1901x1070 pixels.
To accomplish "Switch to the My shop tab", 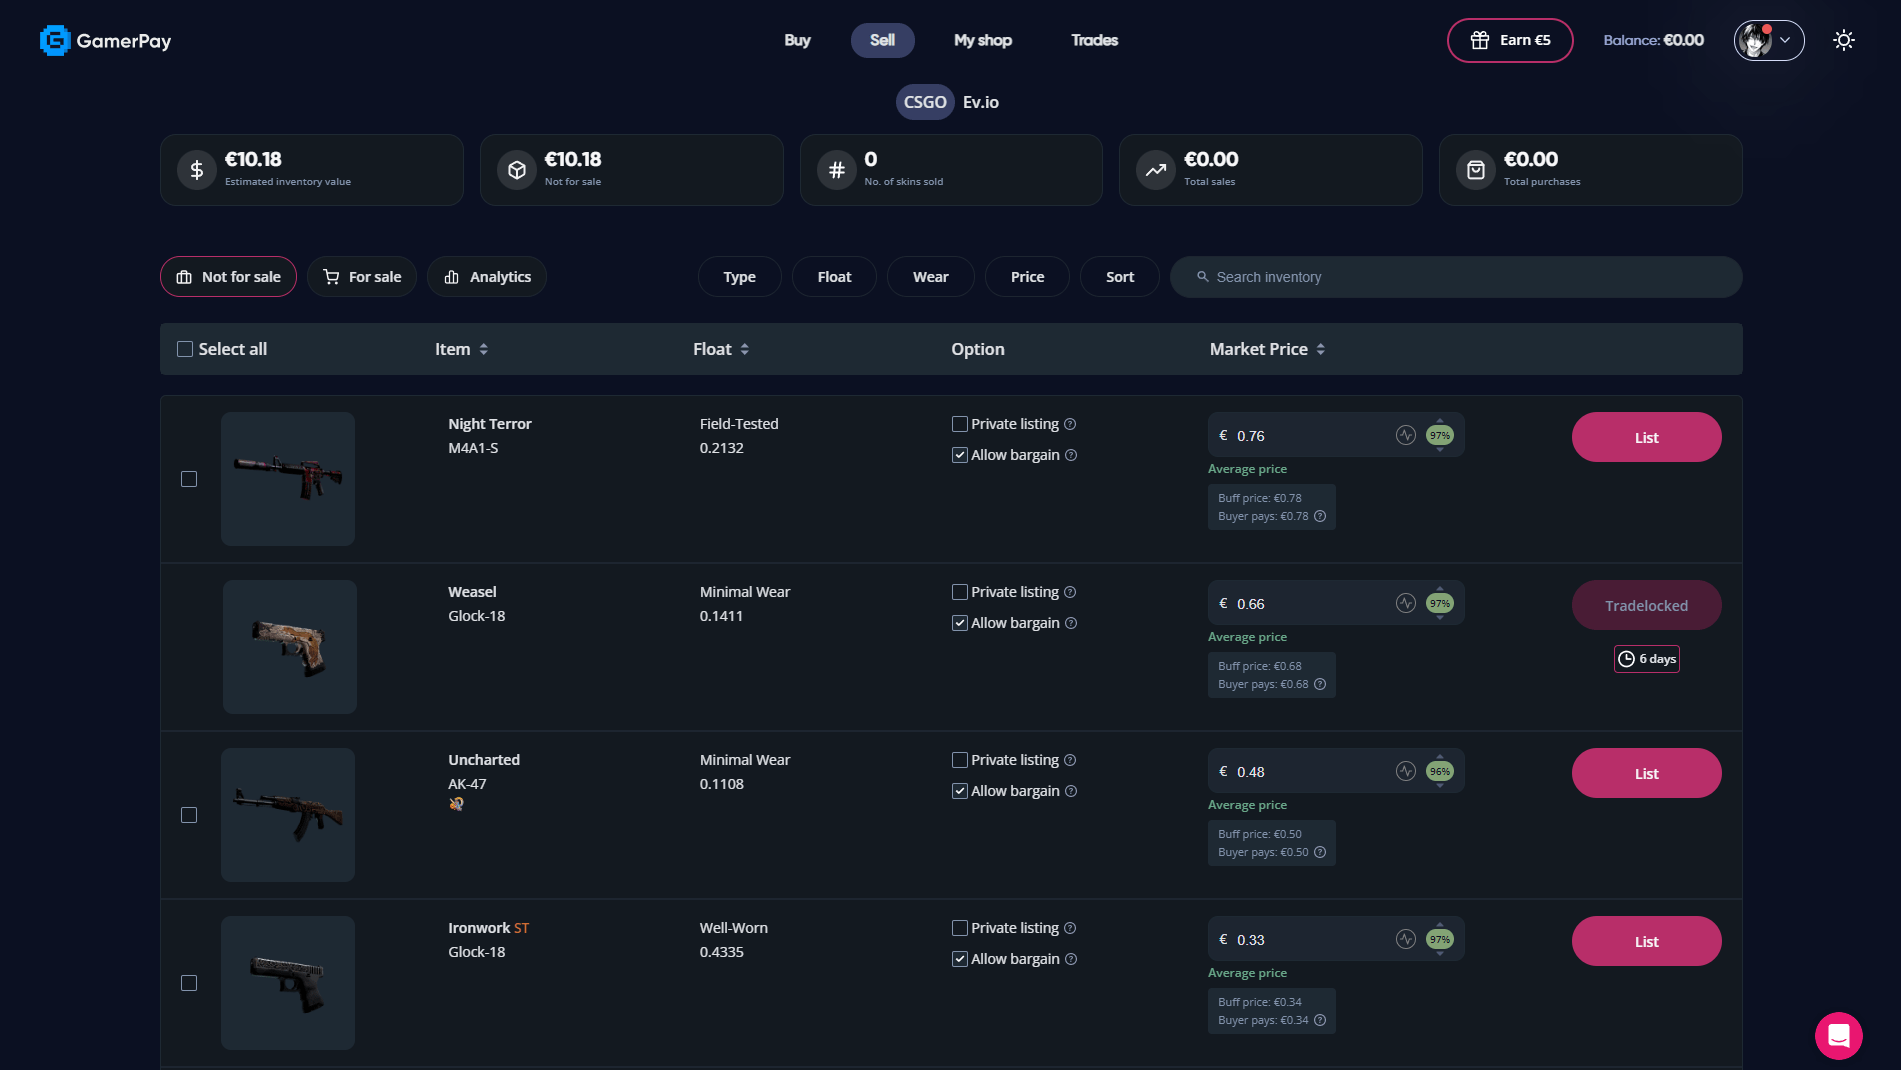I will click(x=983, y=40).
